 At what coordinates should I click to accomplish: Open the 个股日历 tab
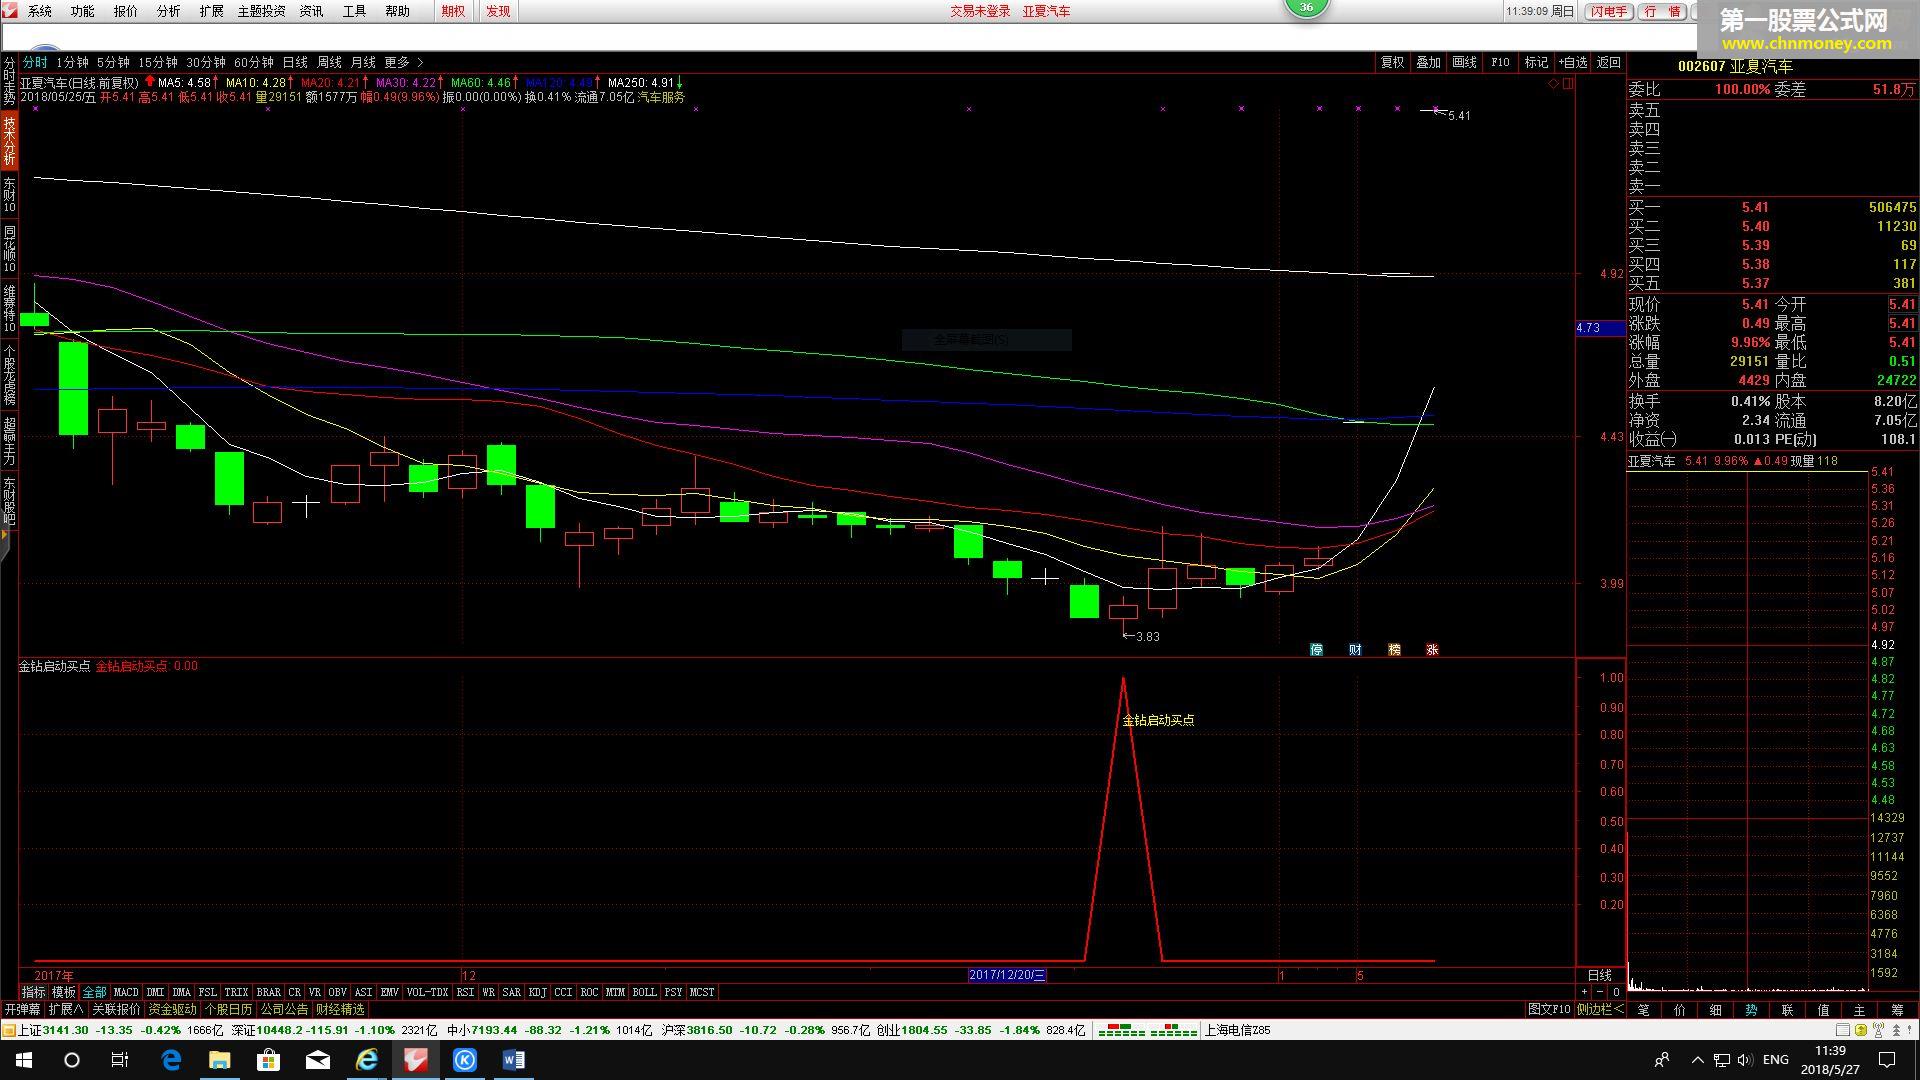229,1009
